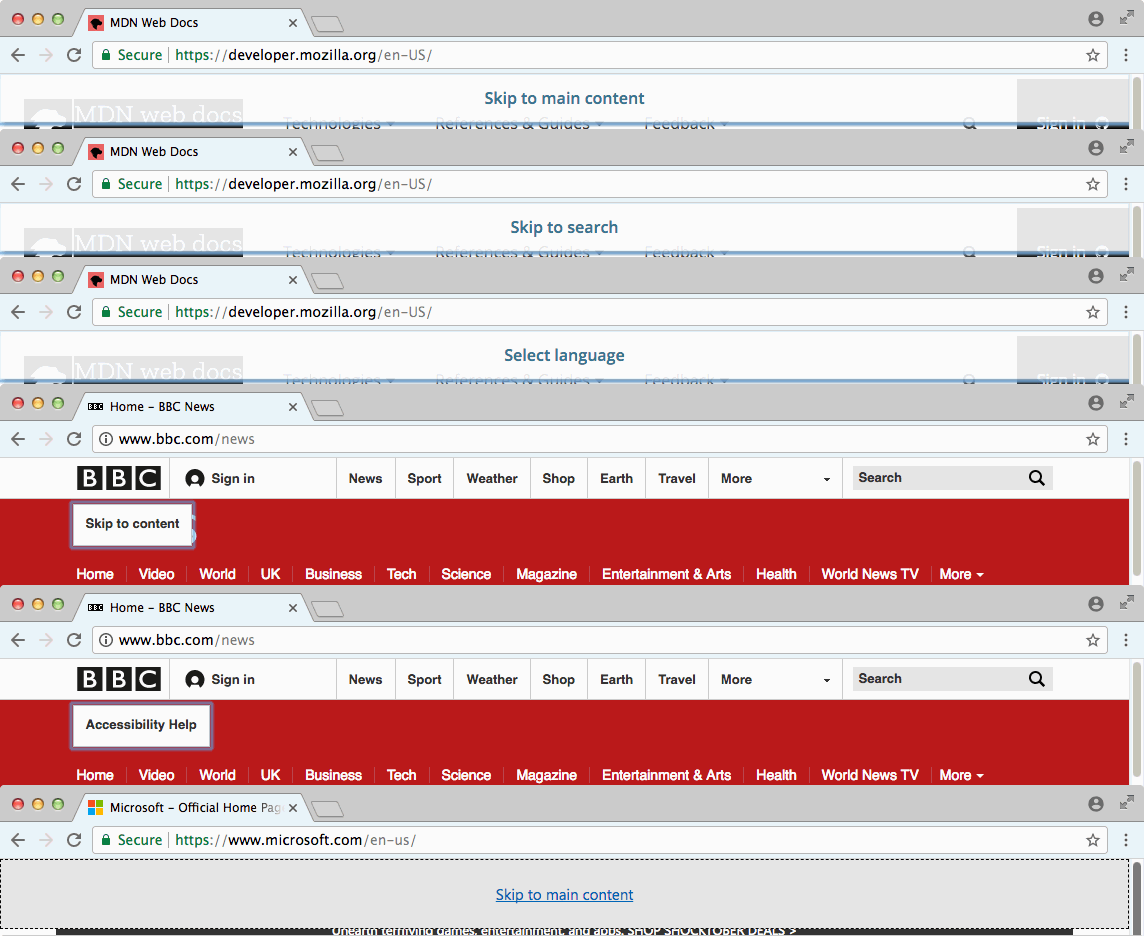Close the MDN tab in "Skip to search" window
This screenshot has height=936, width=1144.
(x=293, y=152)
